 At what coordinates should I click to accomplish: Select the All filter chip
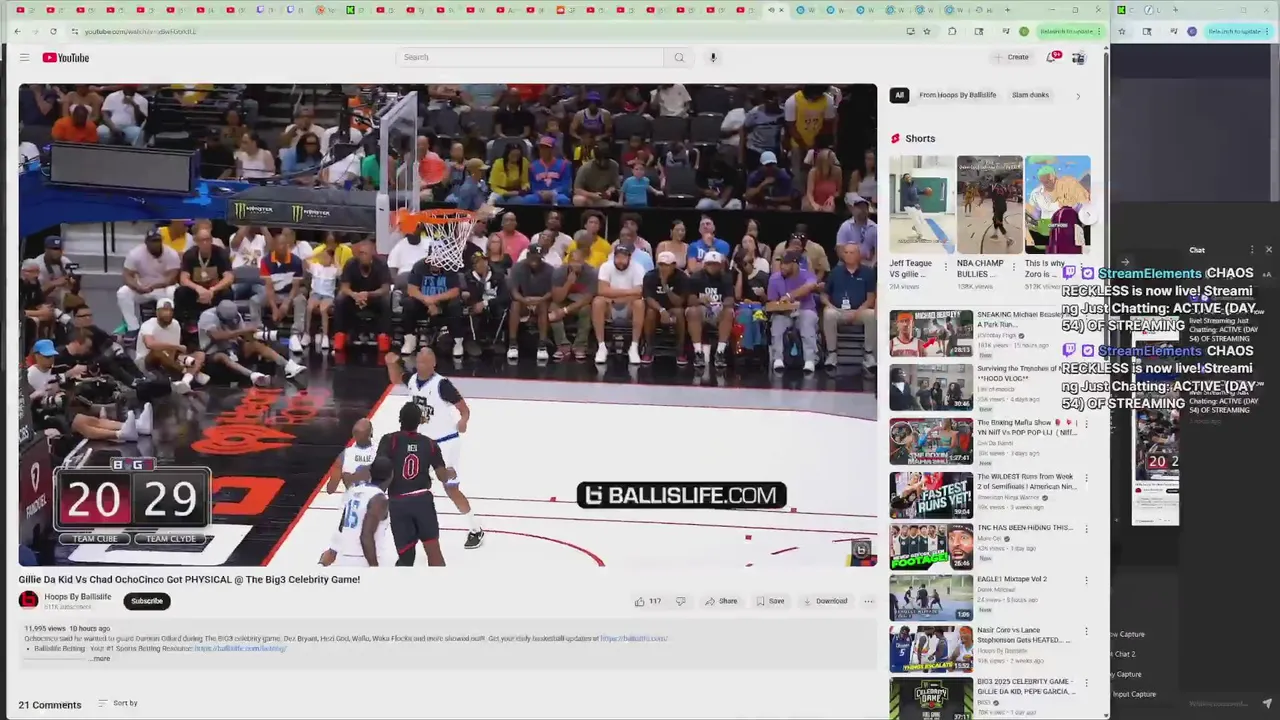[899, 95]
